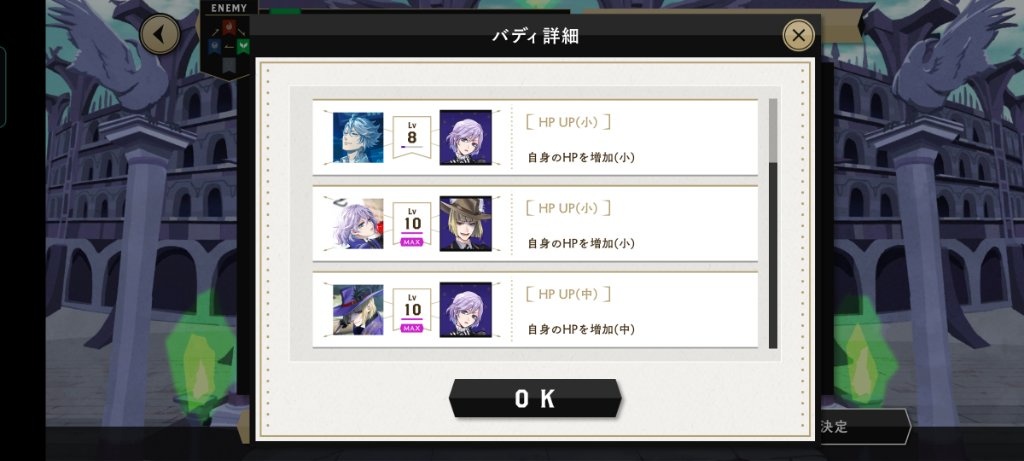Tap the Lv 10 MAX badge in second row

411,225
